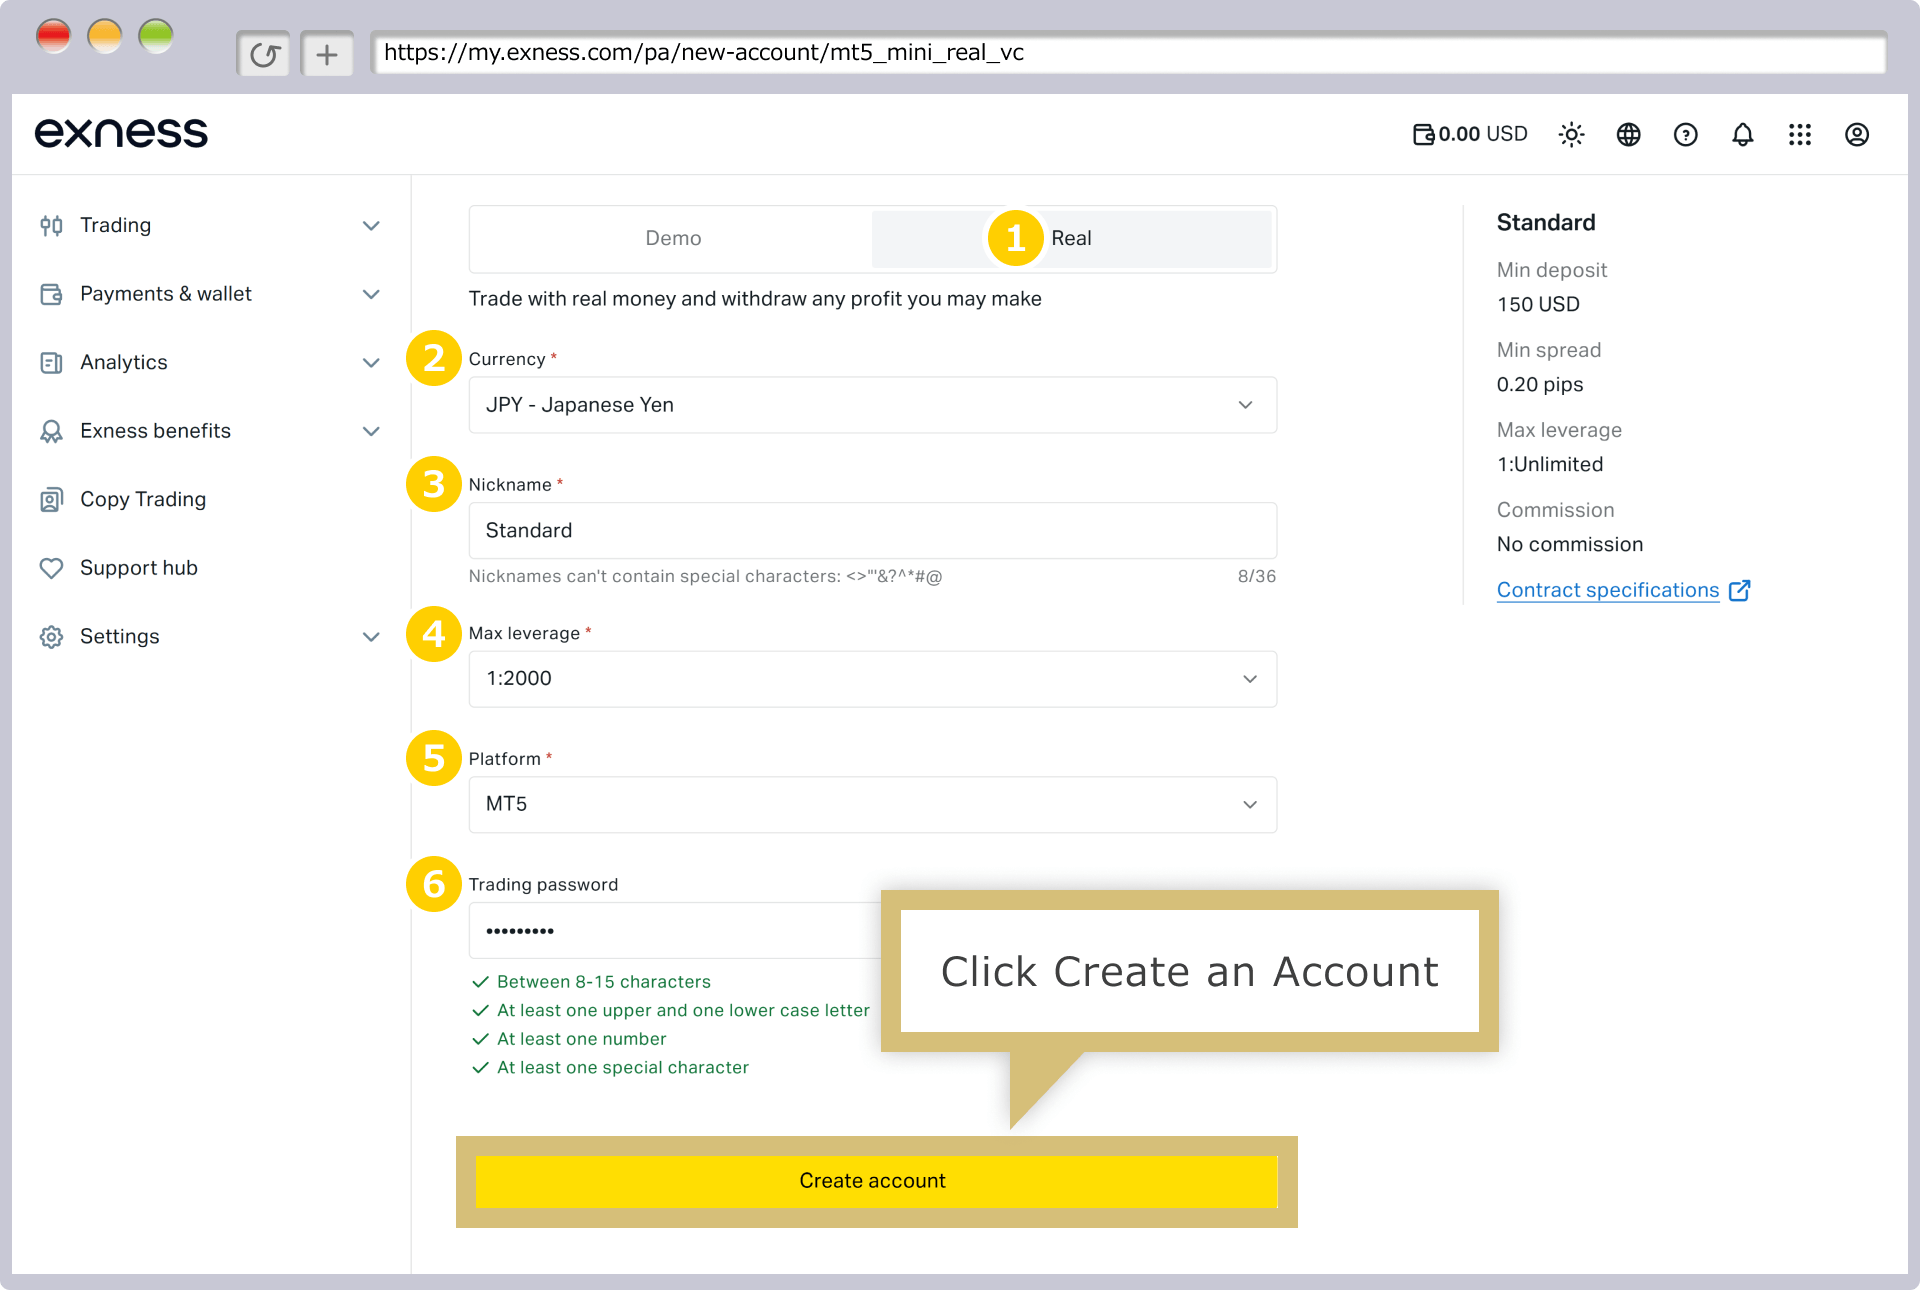The image size is (1920, 1290).
Task: Open the apps grid icon
Action: (1799, 134)
